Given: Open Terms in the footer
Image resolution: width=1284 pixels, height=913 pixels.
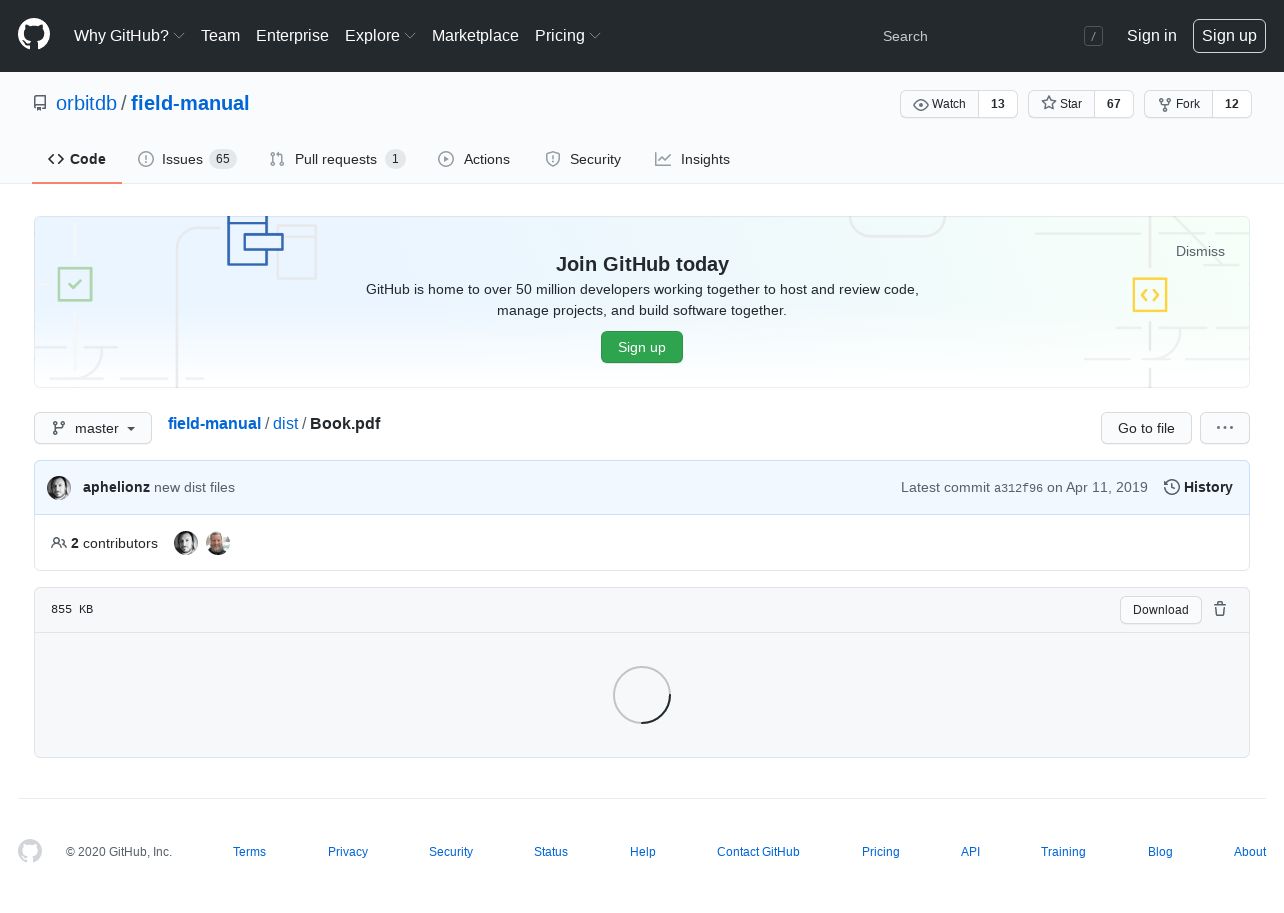Looking at the screenshot, I should [249, 852].
